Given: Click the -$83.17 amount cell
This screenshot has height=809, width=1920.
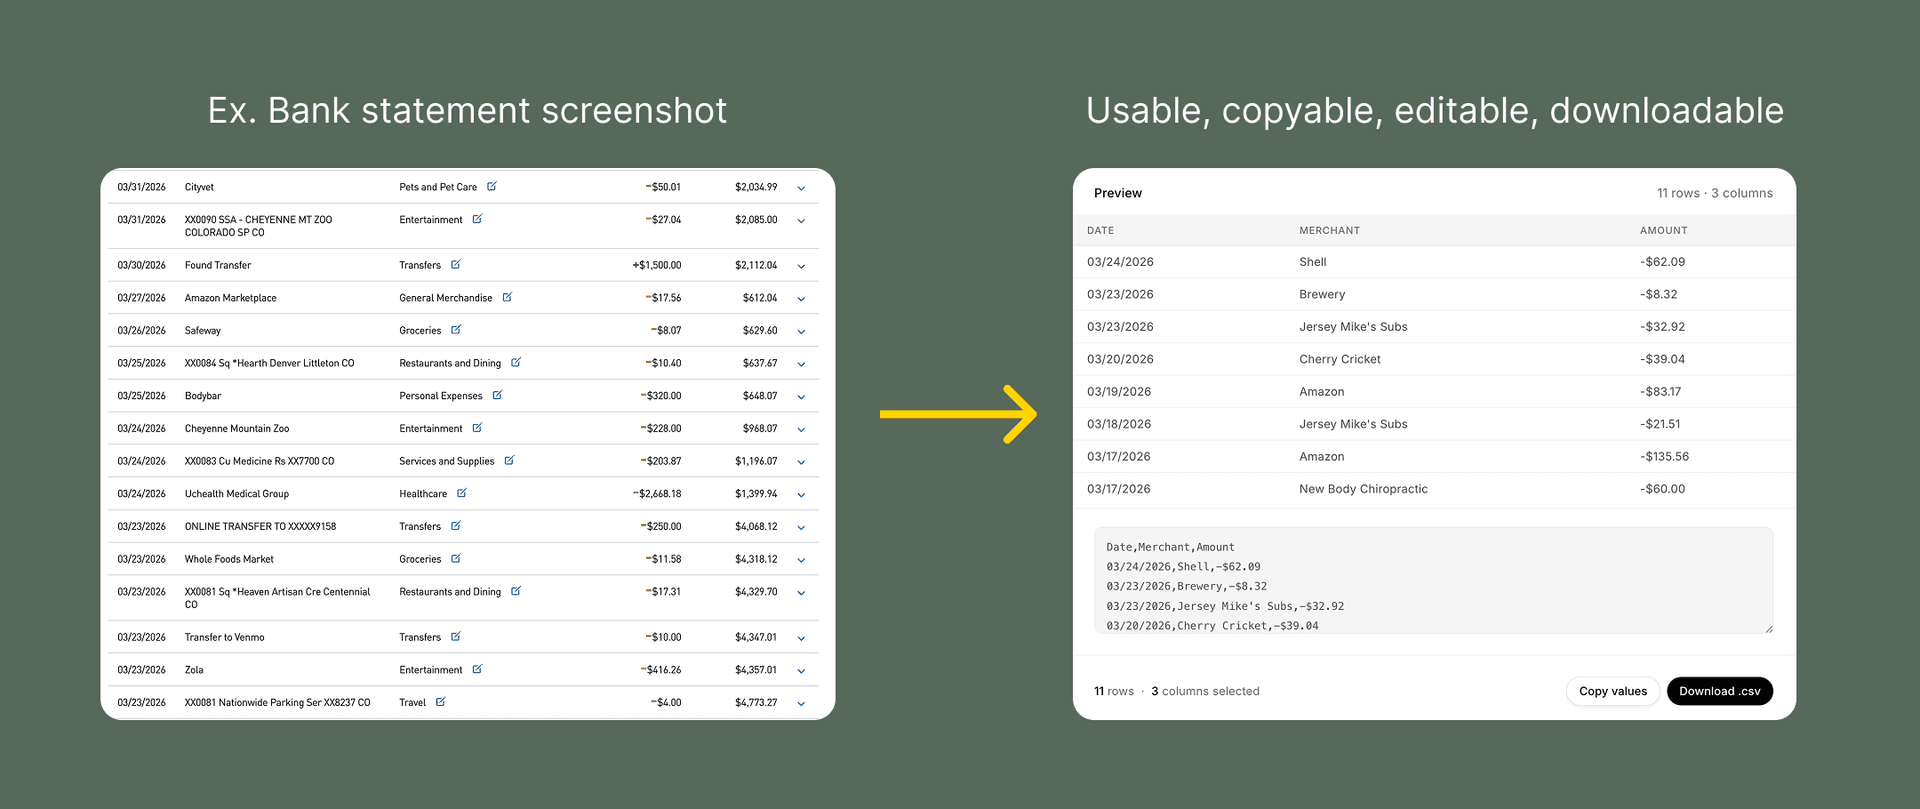Looking at the screenshot, I should (x=1660, y=391).
